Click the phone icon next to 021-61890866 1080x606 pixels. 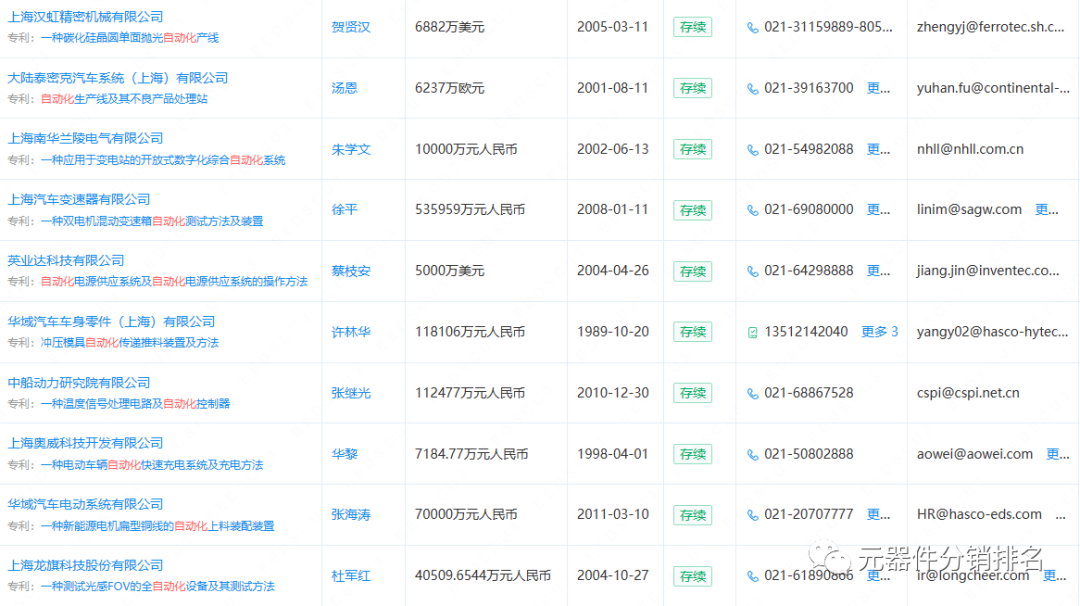[753, 576]
